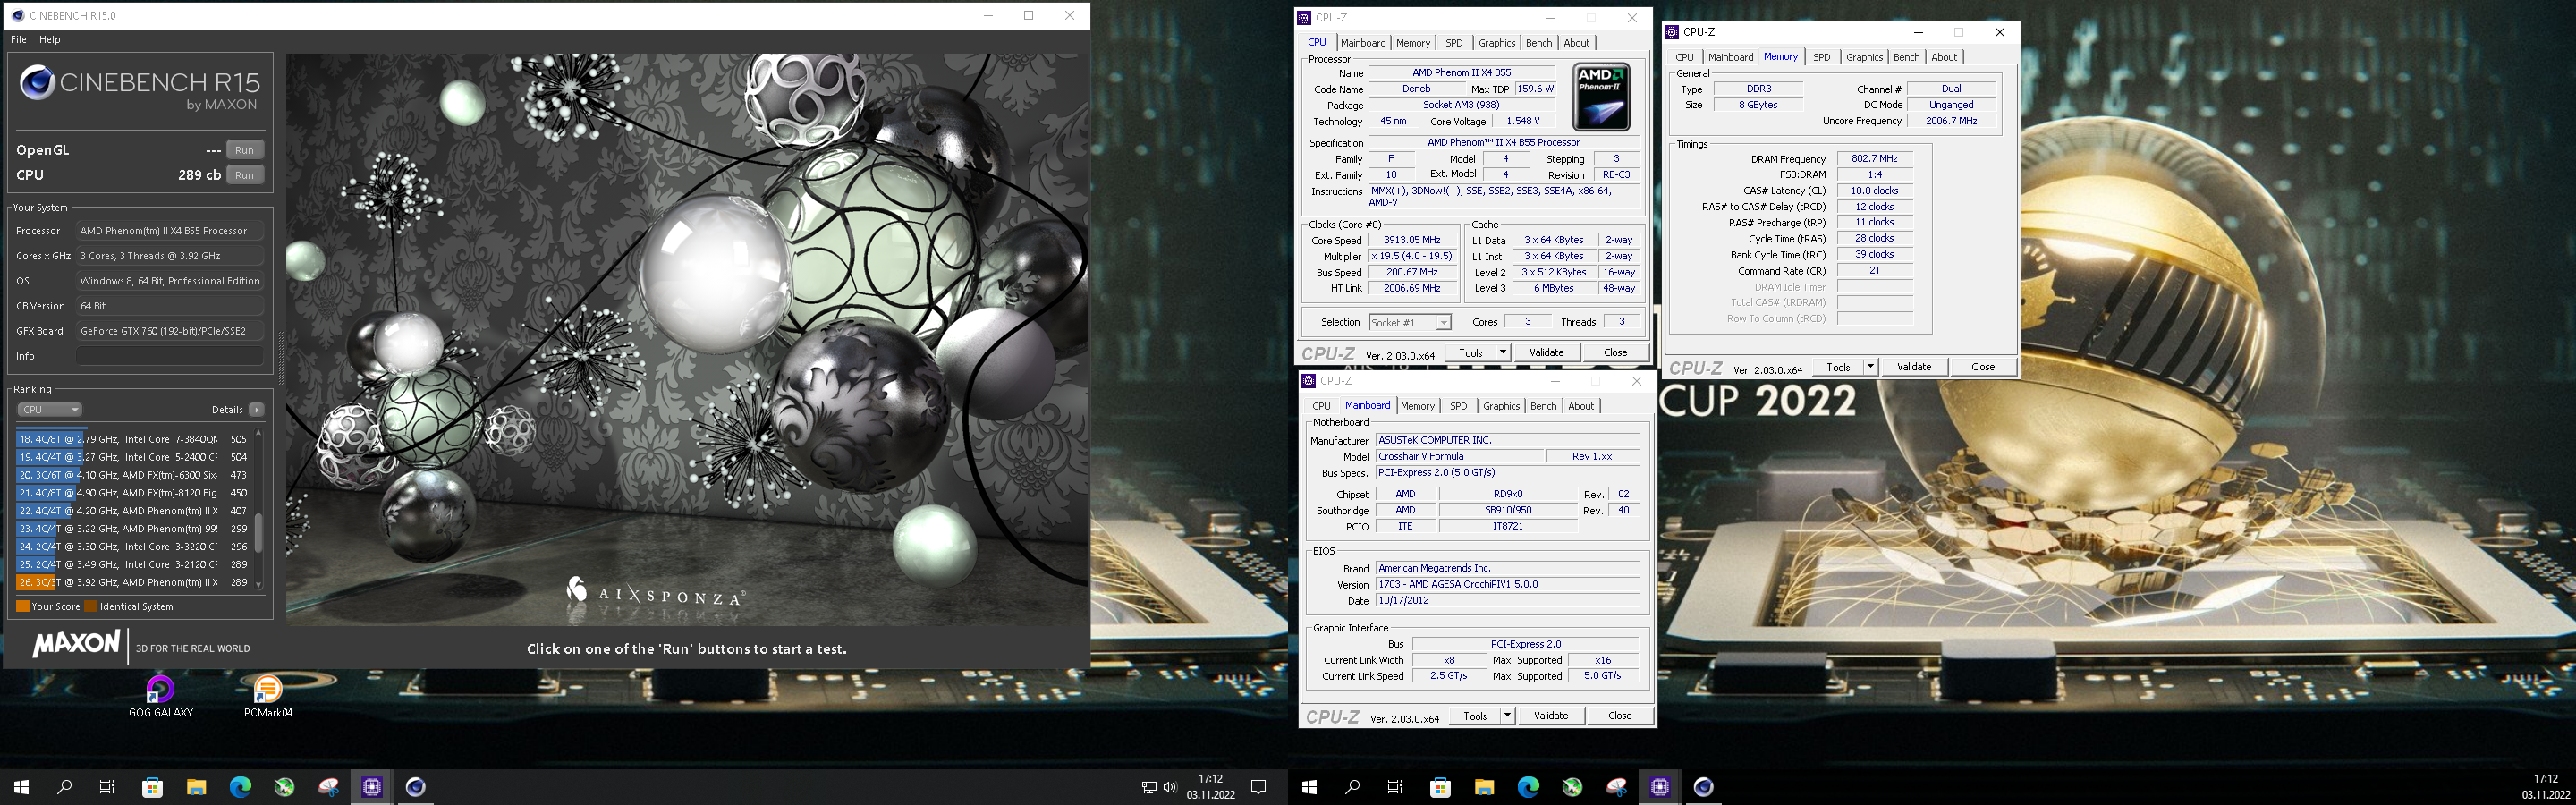The image size is (2576, 805).
Task: Open Task View on left taskbar
Action: tap(108, 787)
